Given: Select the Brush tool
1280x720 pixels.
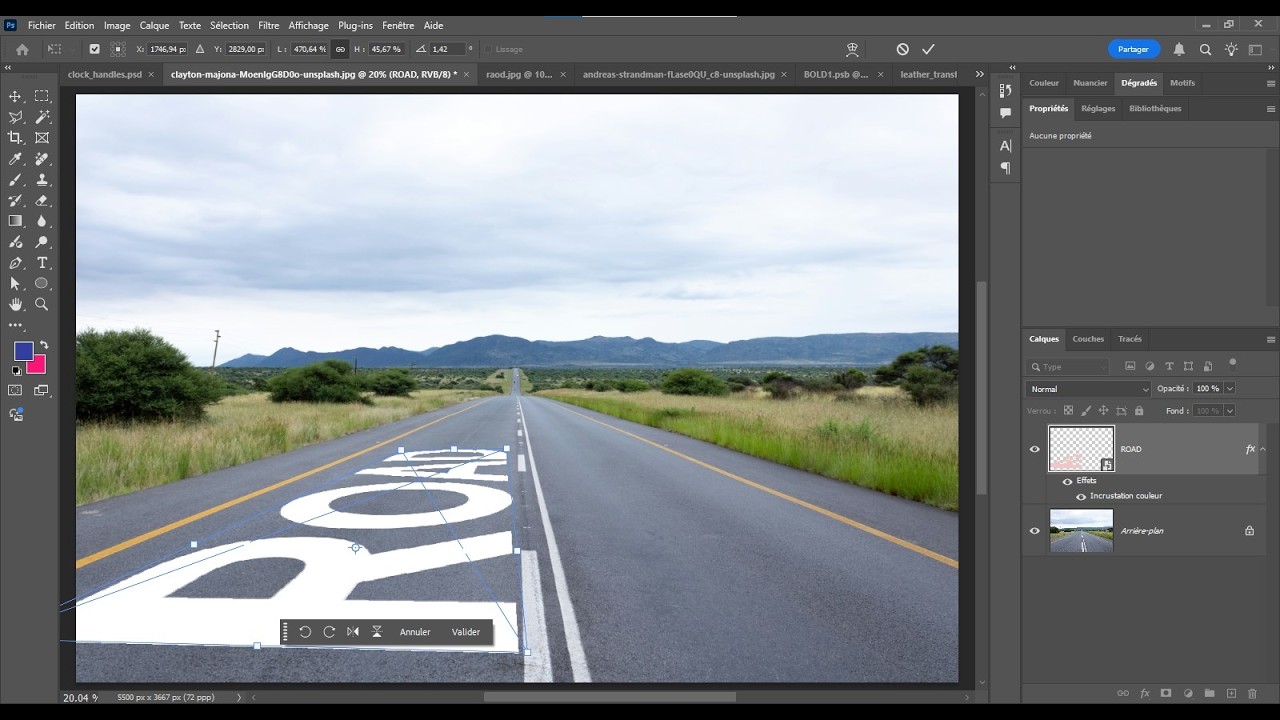Looking at the screenshot, I should (x=15, y=180).
